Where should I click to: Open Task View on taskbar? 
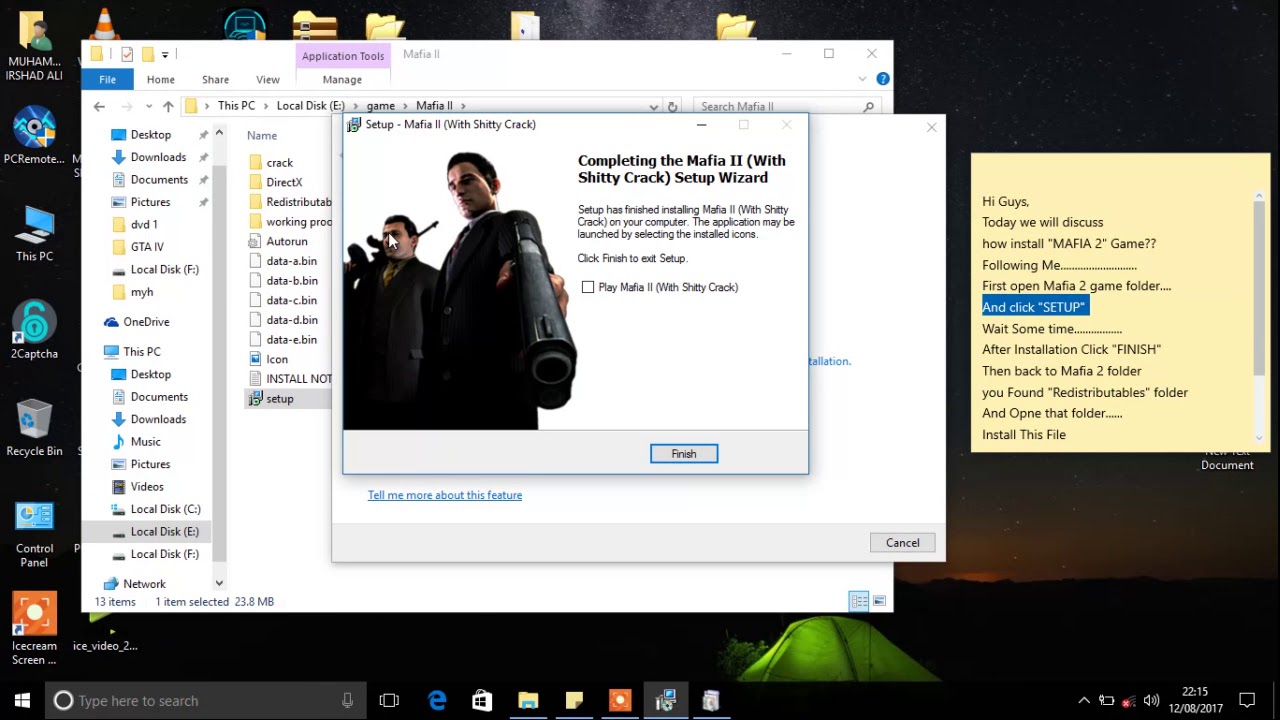click(x=389, y=701)
